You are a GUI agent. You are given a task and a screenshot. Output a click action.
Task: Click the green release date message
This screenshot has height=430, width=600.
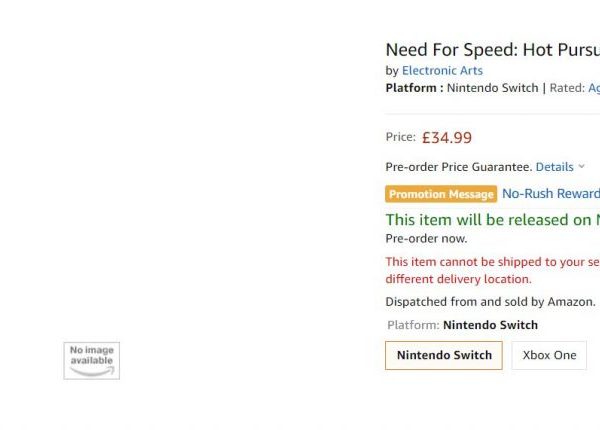point(493,220)
